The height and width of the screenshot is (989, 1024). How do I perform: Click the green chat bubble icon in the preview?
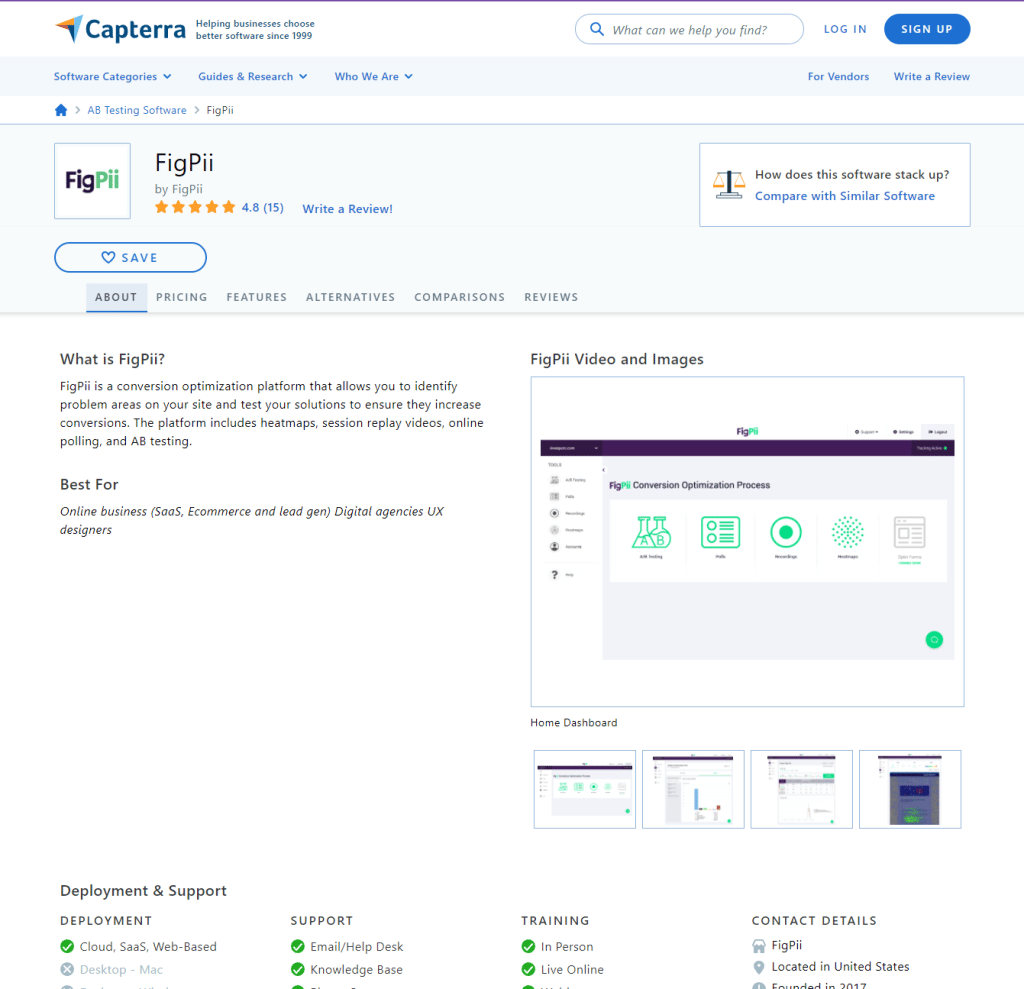(934, 640)
